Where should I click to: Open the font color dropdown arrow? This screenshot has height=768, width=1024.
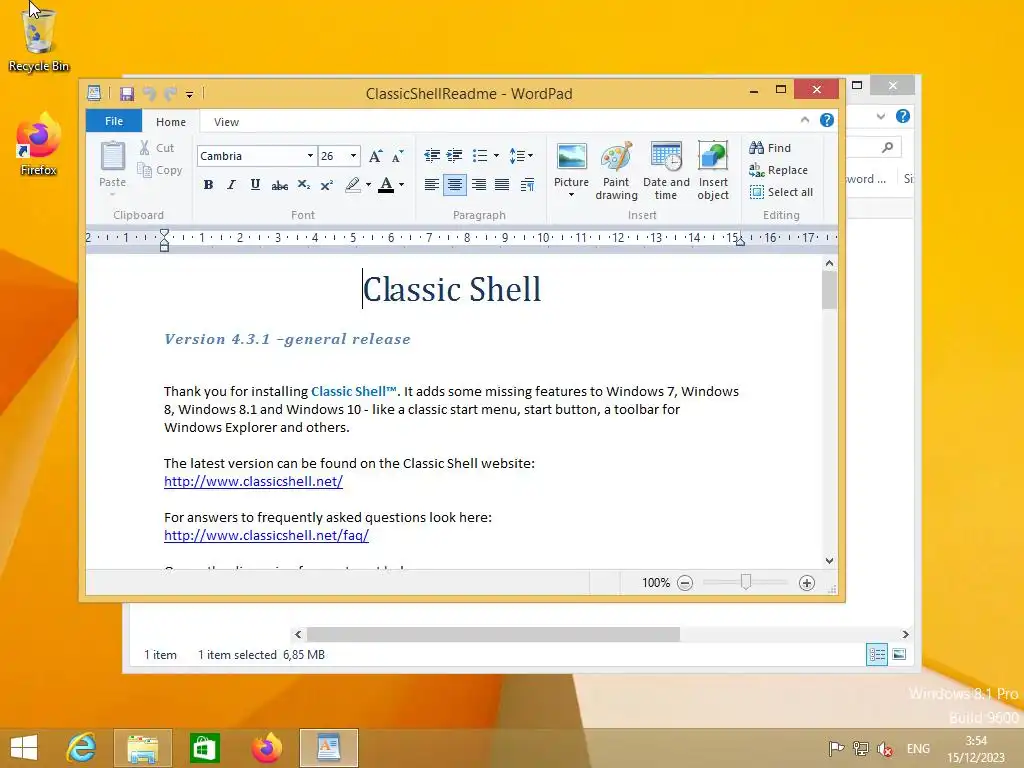pos(401,185)
